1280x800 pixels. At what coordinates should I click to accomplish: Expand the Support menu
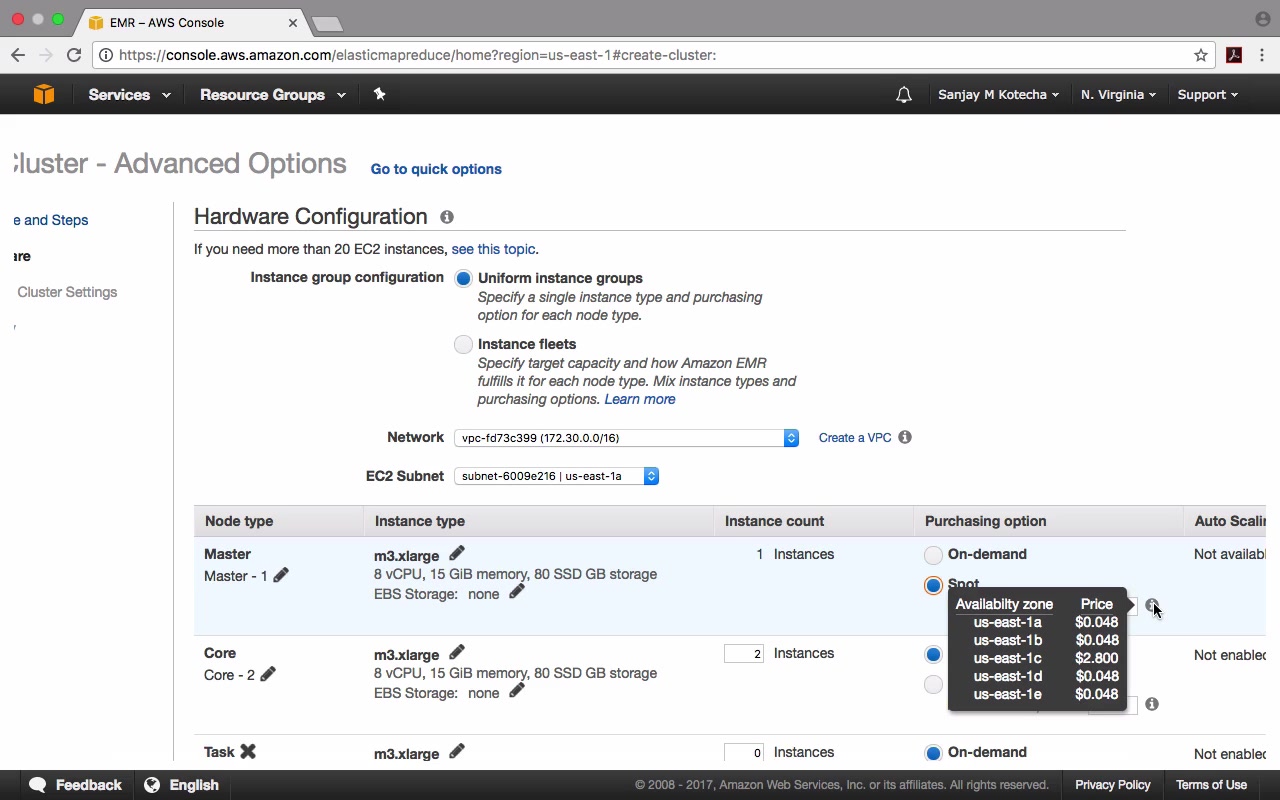tap(1207, 95)
